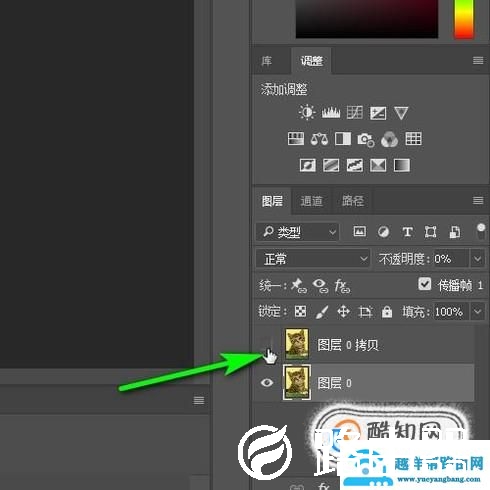Toggle the 传播帧 1 checkbox
490x490 pixels.
pyautogui.click(x=425, y=284)
